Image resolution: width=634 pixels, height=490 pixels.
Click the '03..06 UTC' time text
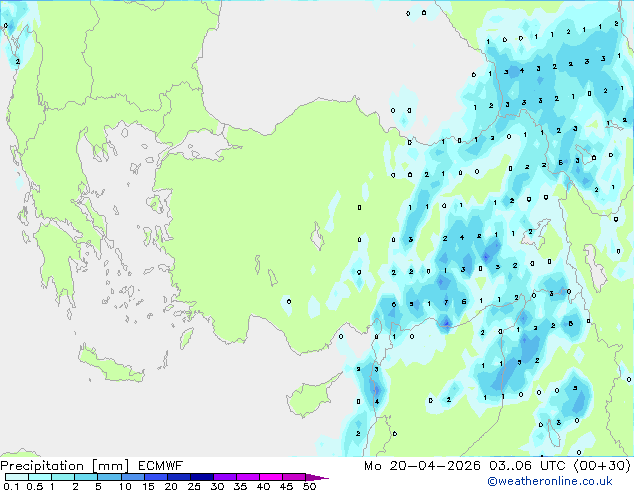tap(530, 466)
